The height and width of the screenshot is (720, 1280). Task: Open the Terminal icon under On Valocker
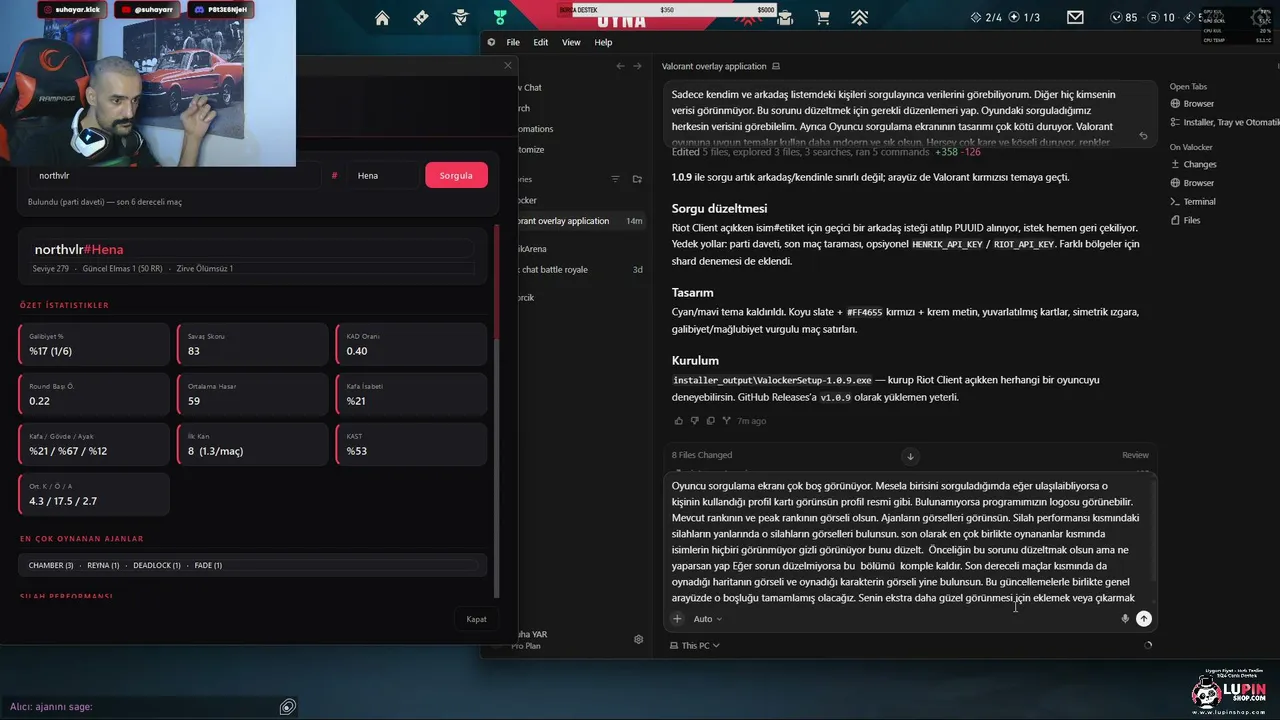[1176, 202]
